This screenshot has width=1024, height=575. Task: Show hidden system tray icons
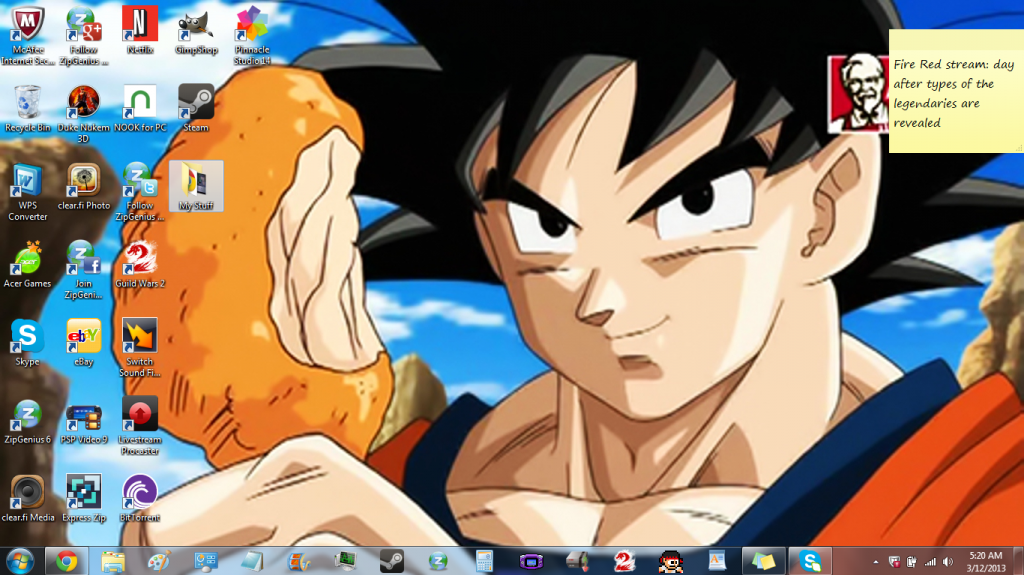[x=876, y=562]
